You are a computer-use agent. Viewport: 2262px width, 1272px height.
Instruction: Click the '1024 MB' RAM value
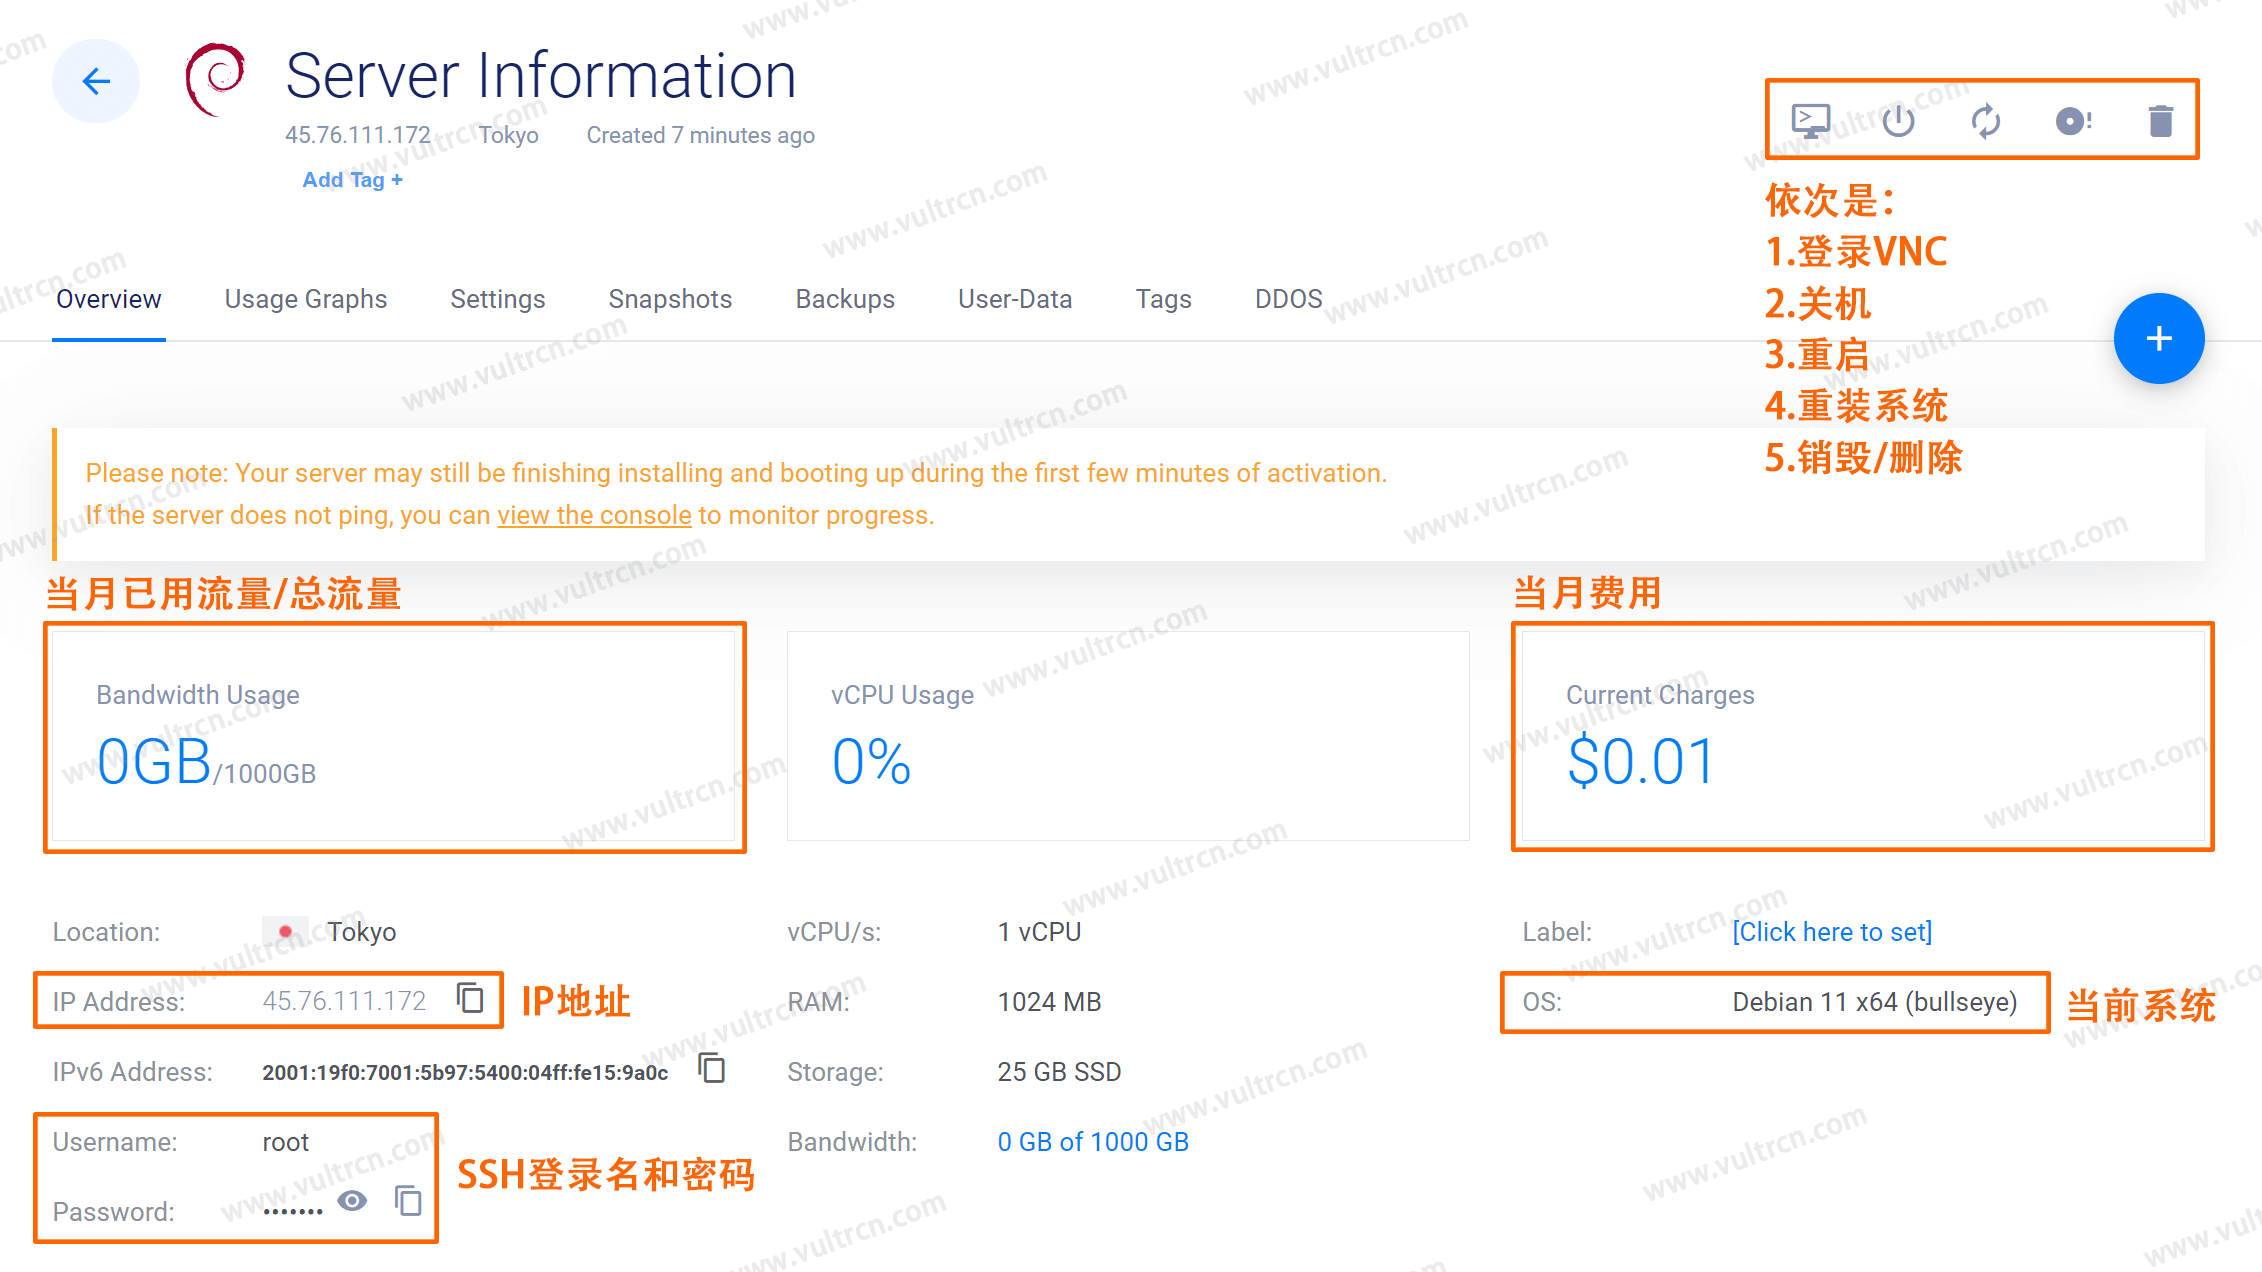pos(1049,1002)
